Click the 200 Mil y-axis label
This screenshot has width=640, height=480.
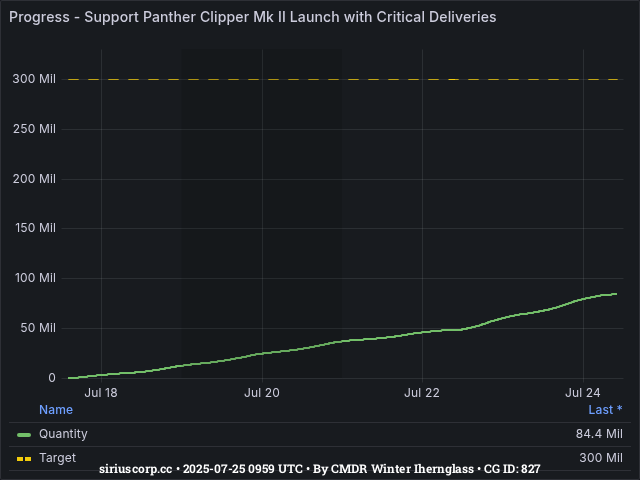tap(34, 179)
